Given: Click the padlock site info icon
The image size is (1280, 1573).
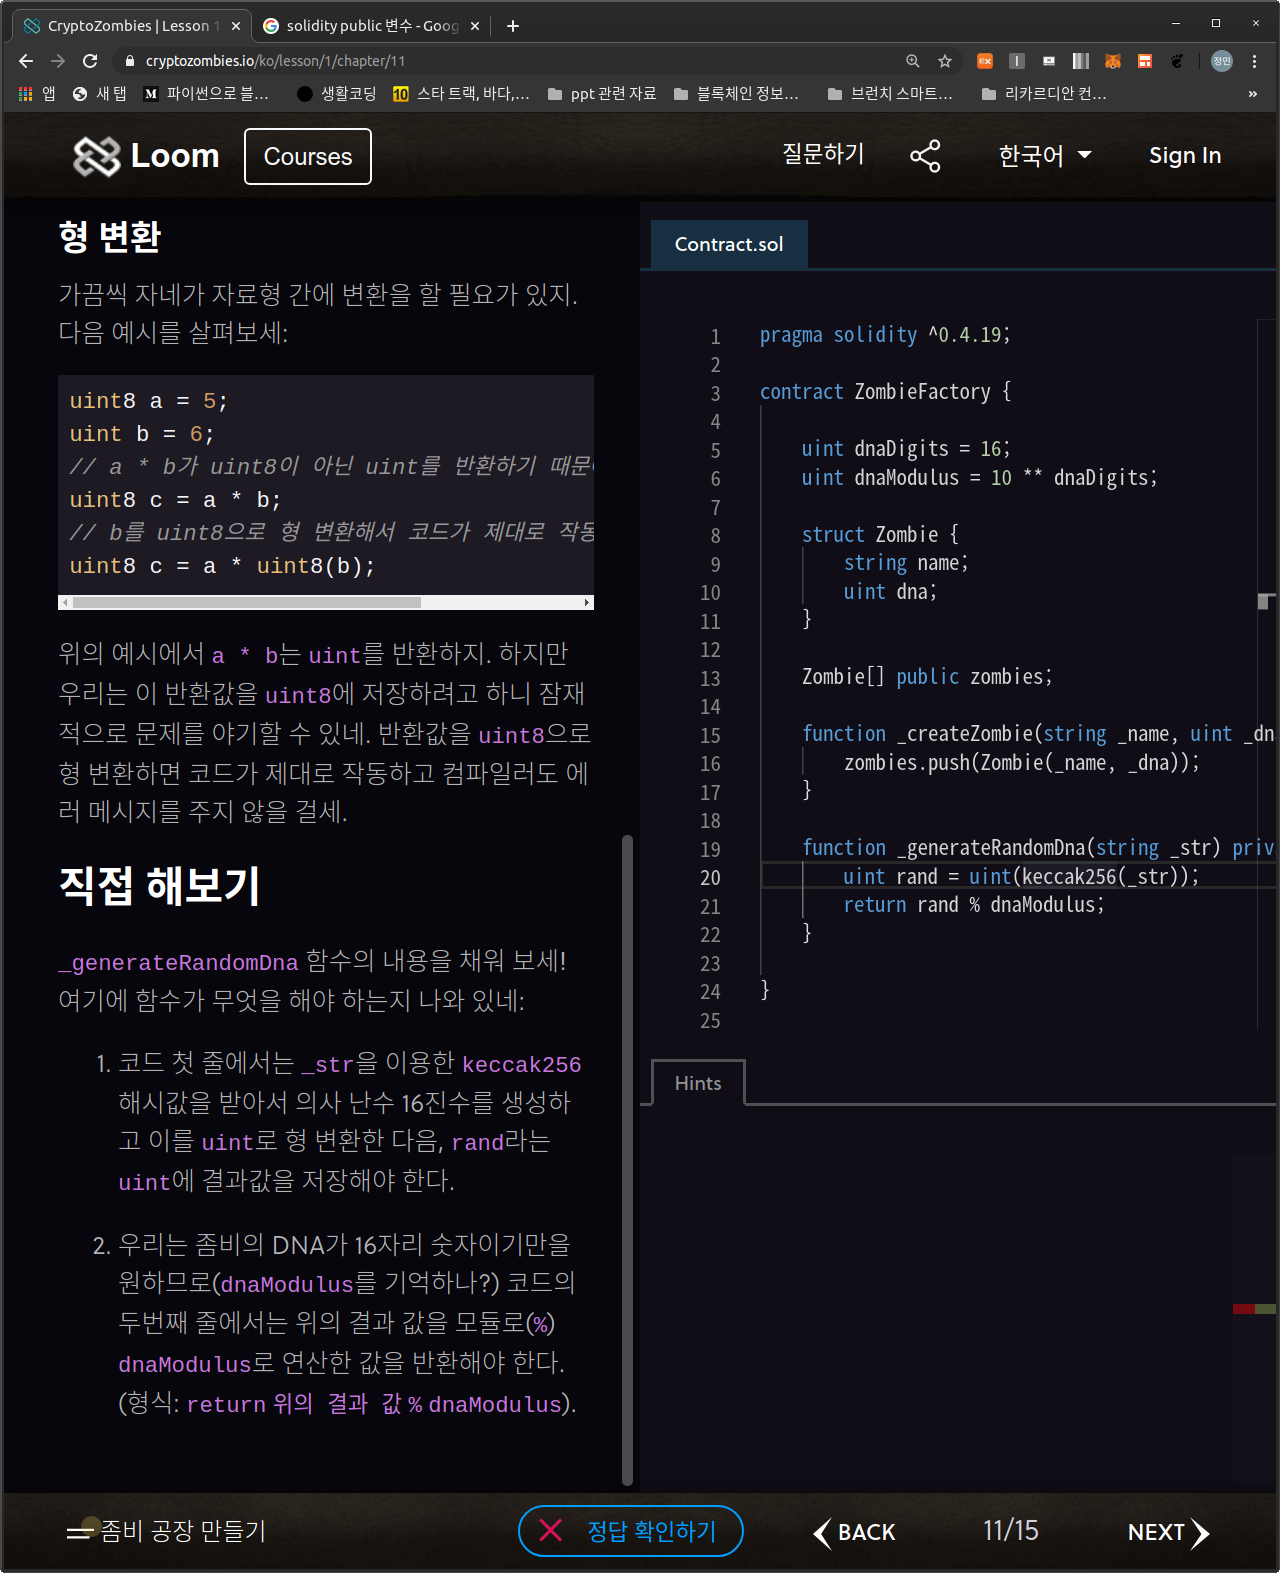Looking at the screenshot, I should click(x=129, y=61).
